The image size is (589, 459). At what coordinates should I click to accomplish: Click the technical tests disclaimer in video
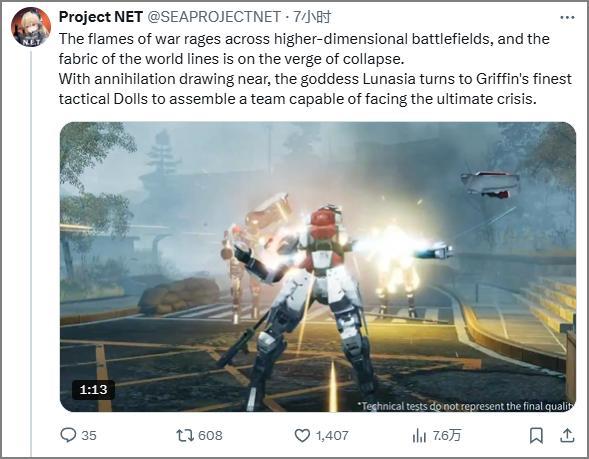pos(466,406)
